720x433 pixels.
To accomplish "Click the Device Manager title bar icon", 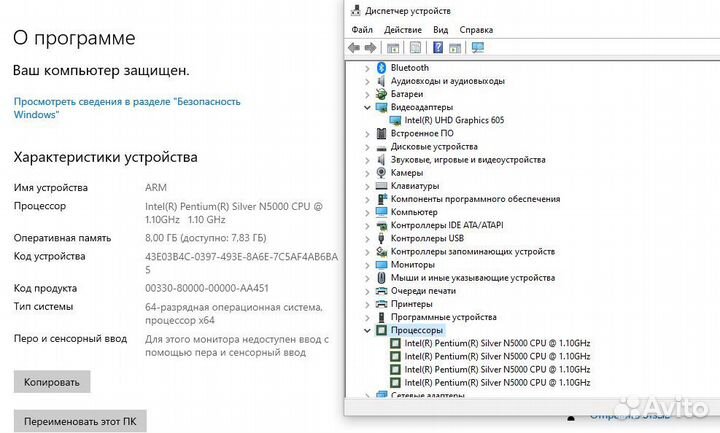I will (x=355, y=10).
